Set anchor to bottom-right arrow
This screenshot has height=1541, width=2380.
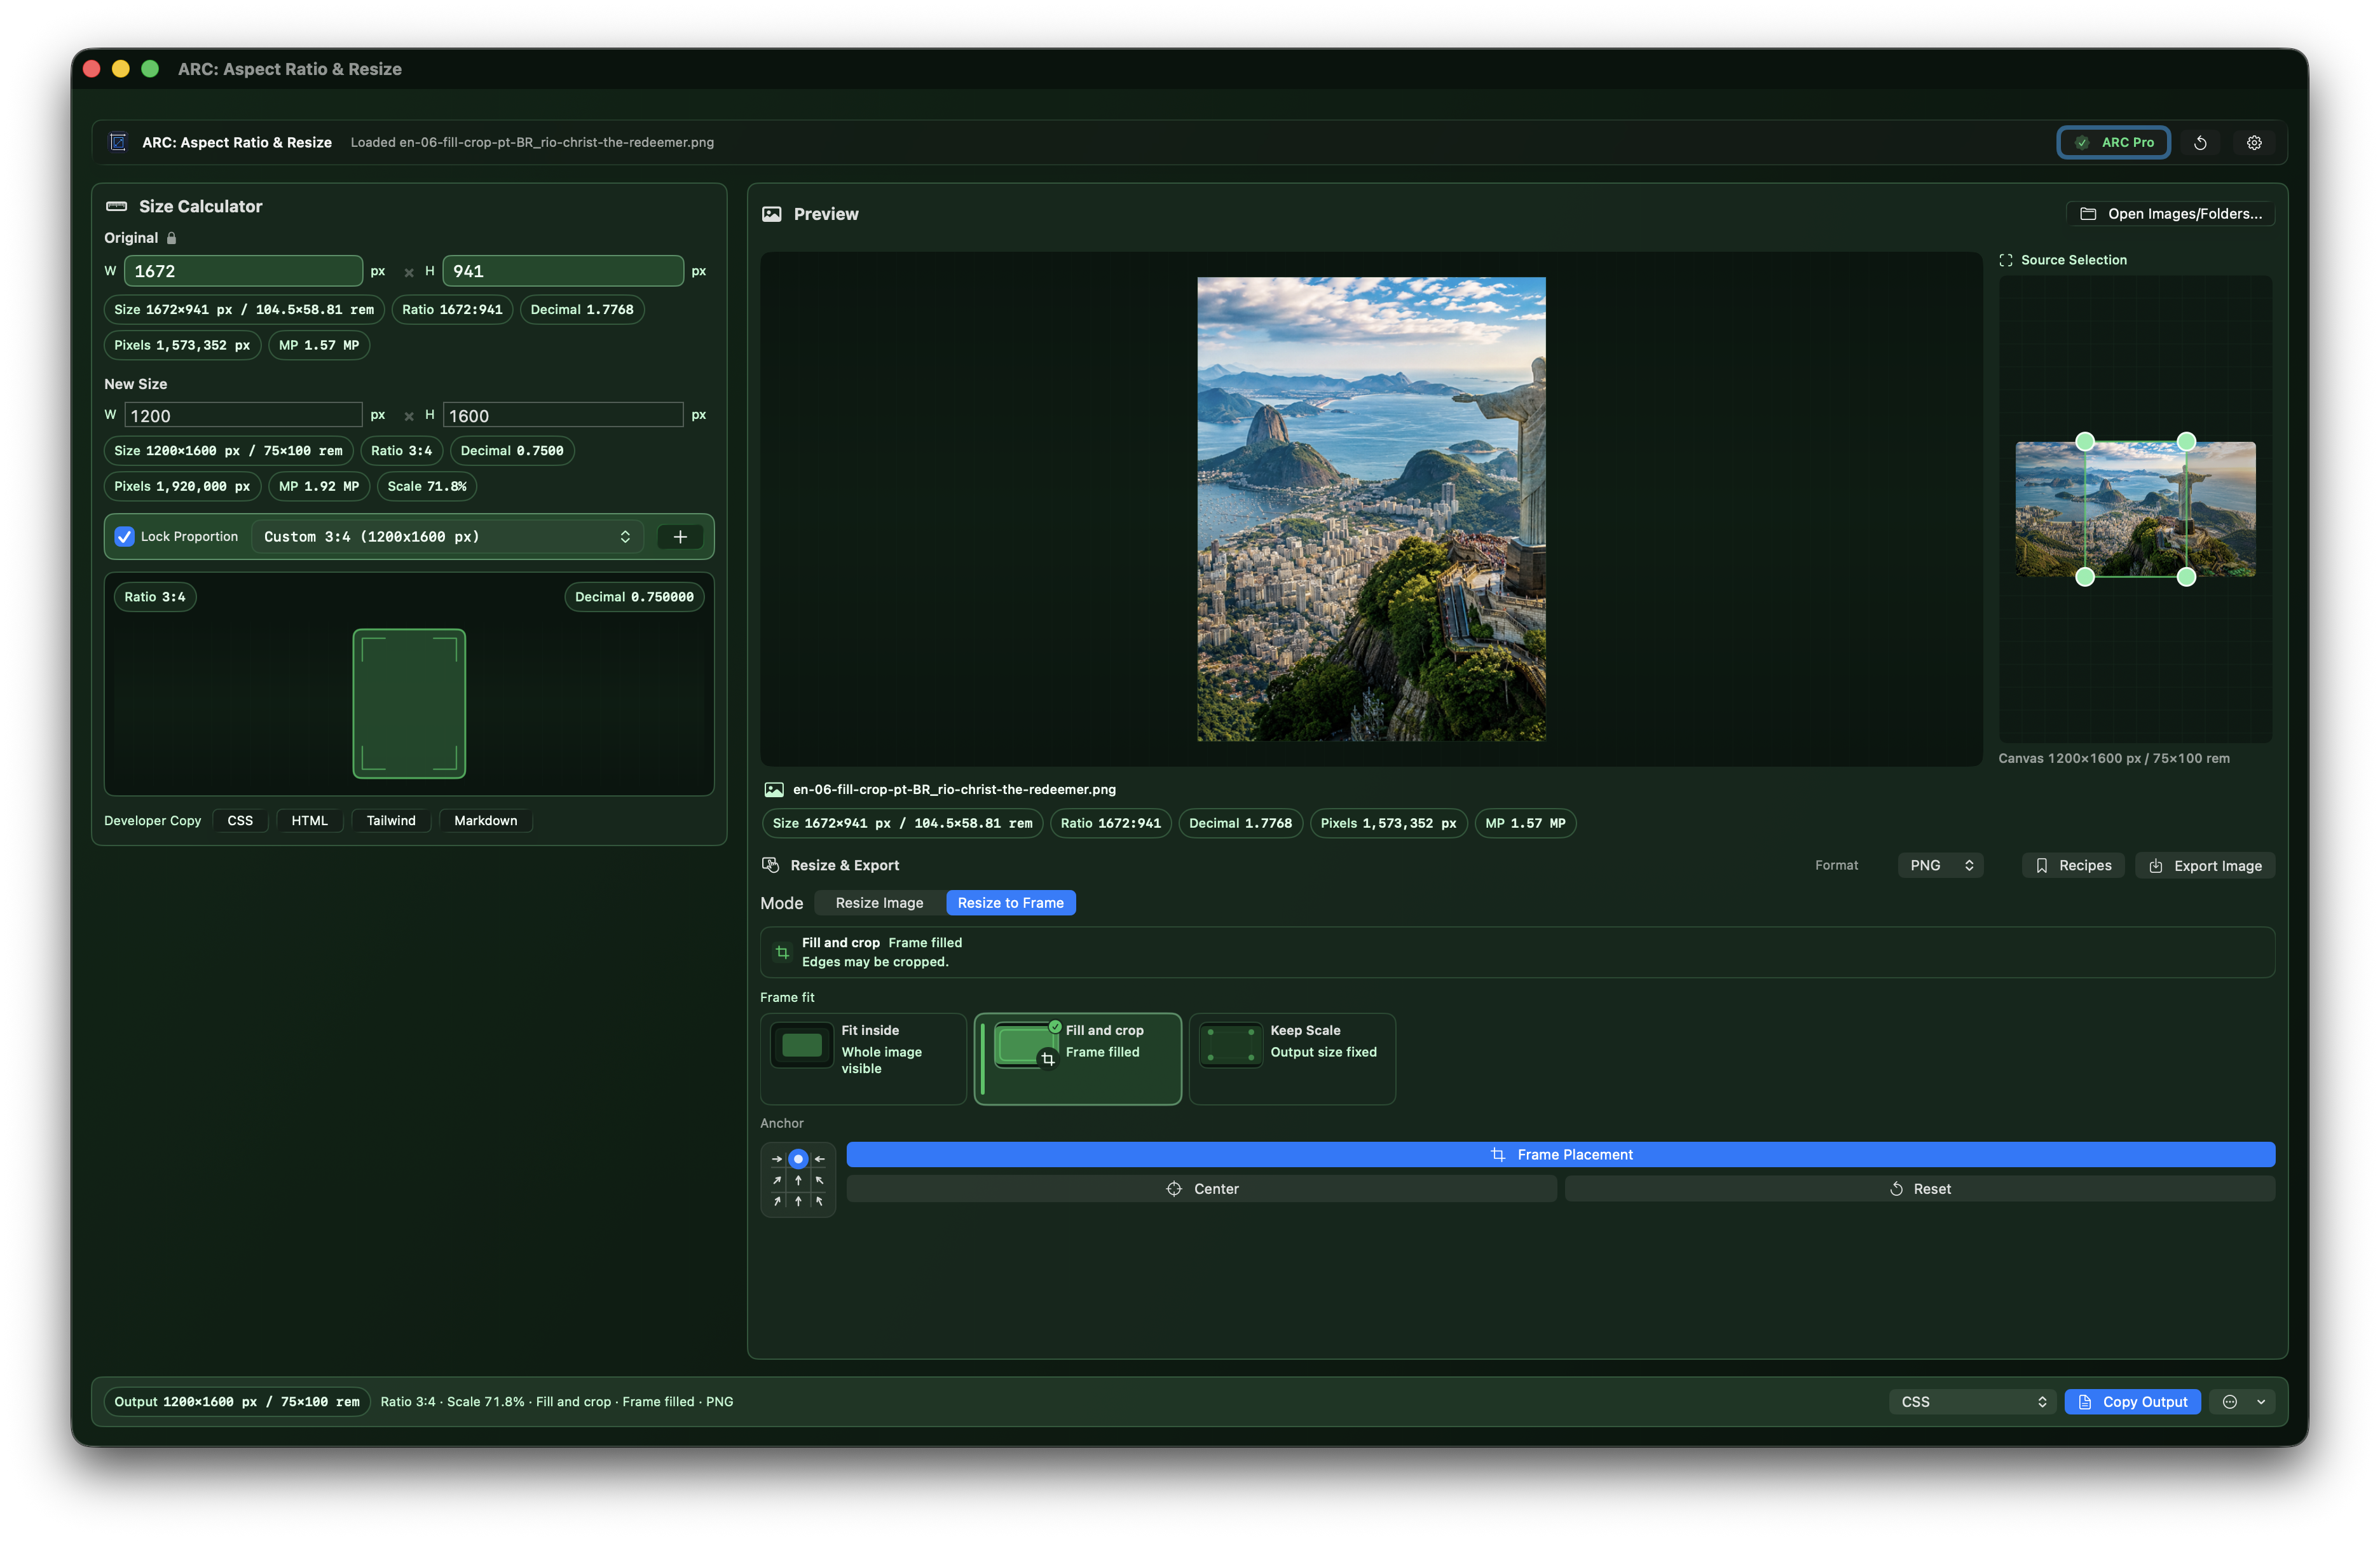(819, 1201)
